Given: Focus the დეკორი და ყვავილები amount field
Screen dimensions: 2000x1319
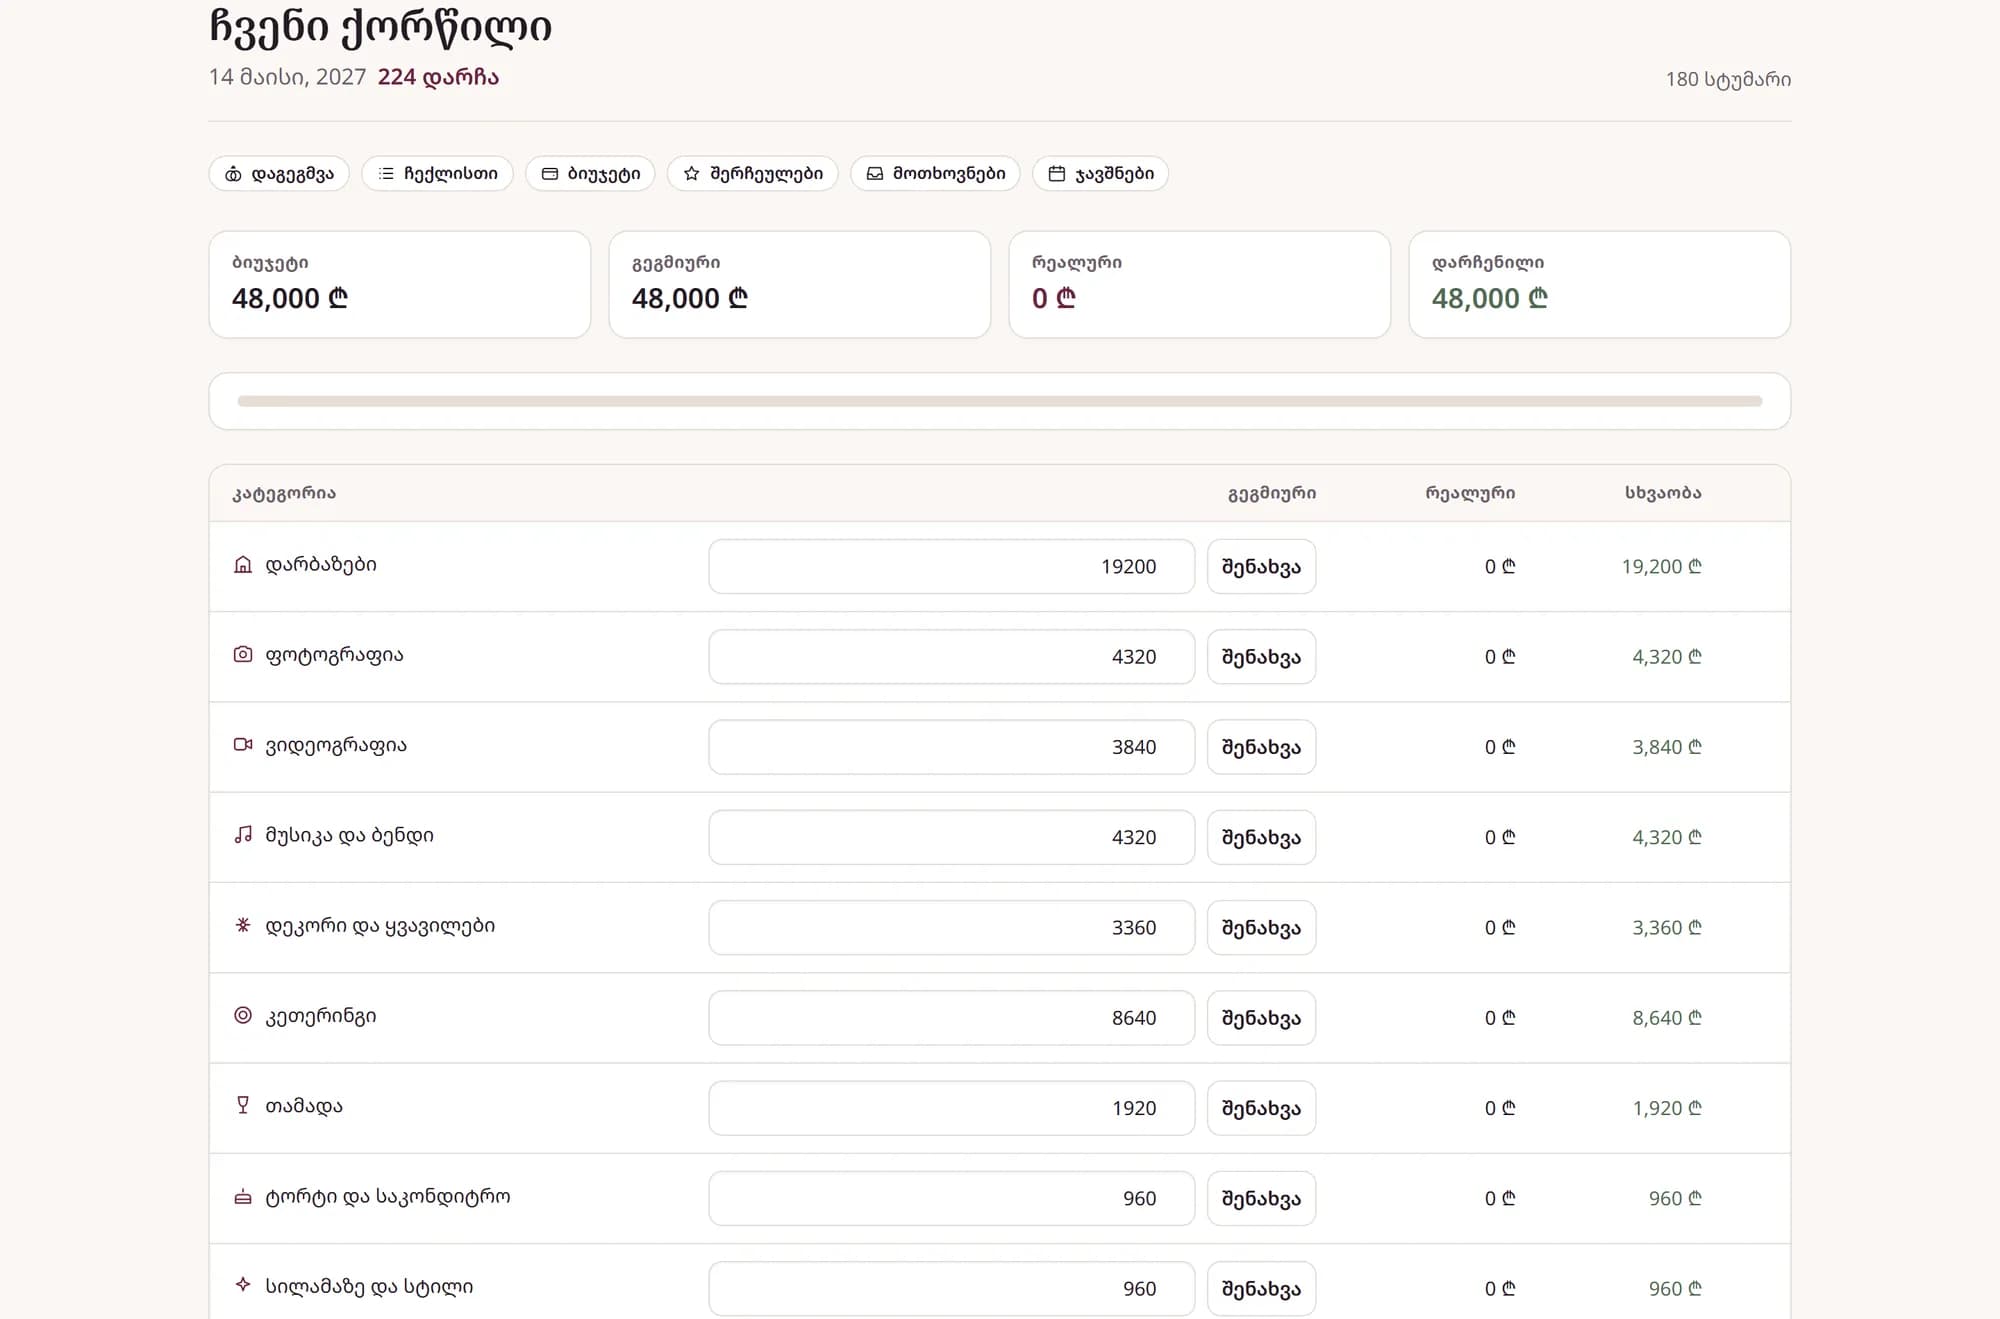Looking at the screenshot, I should [x=951, y=928].
